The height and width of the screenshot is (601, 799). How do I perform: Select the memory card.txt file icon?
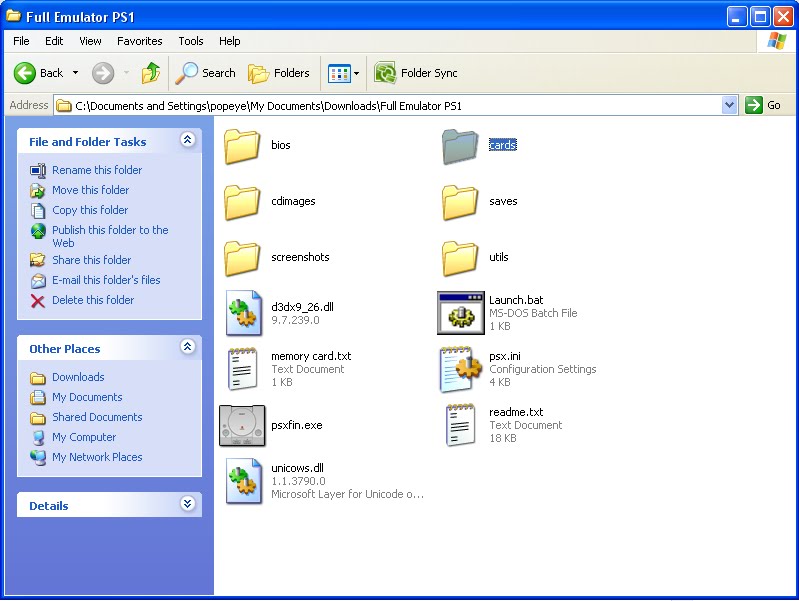[x=242, y=369]
